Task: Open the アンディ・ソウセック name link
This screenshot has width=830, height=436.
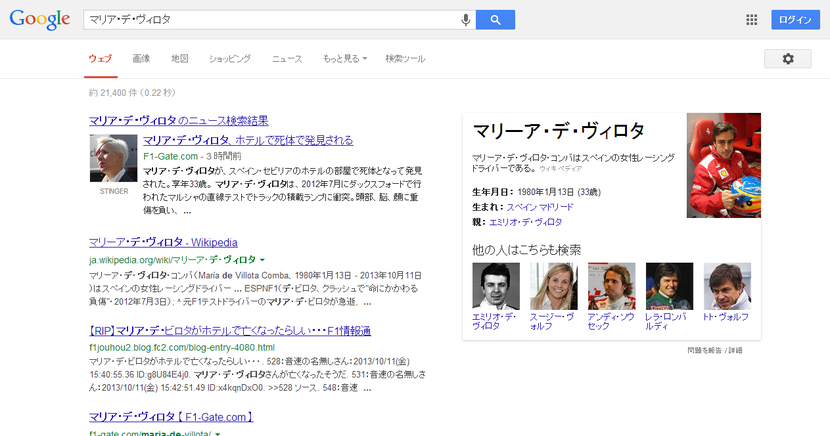Action: tap(610, 322)
